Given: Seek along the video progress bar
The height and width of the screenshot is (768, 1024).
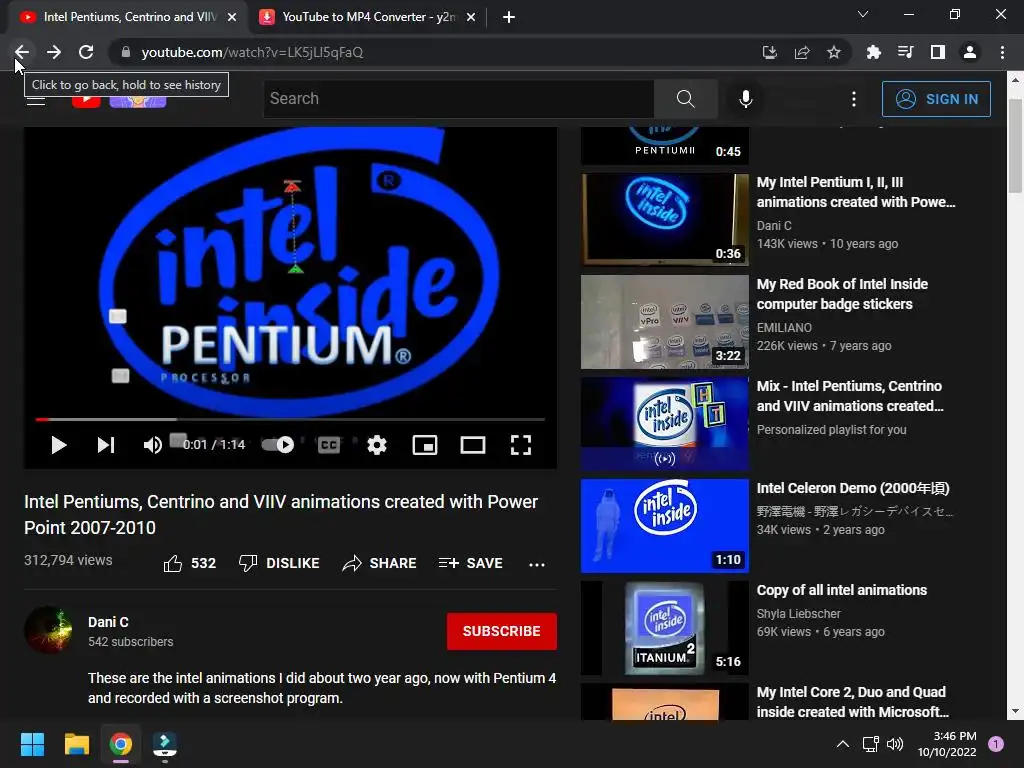Looking at the screenshot, I should coord(290,419).
